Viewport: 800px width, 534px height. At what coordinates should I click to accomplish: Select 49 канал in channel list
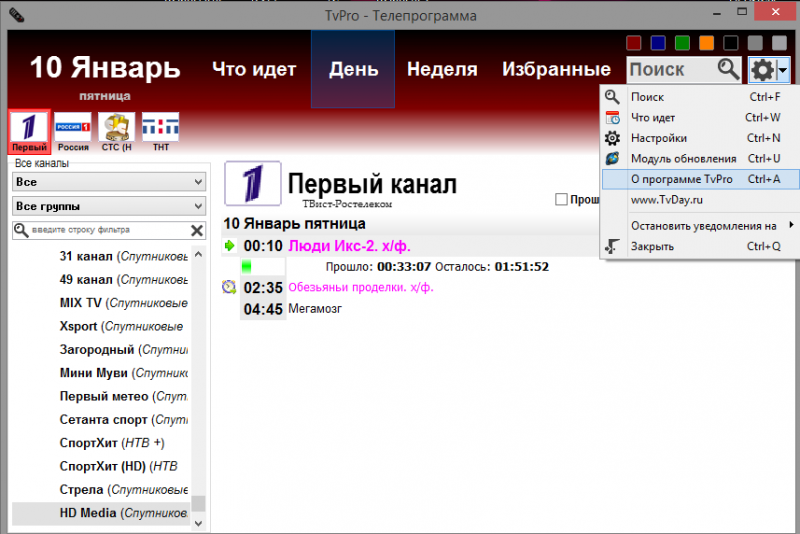[x=123, y=279]
